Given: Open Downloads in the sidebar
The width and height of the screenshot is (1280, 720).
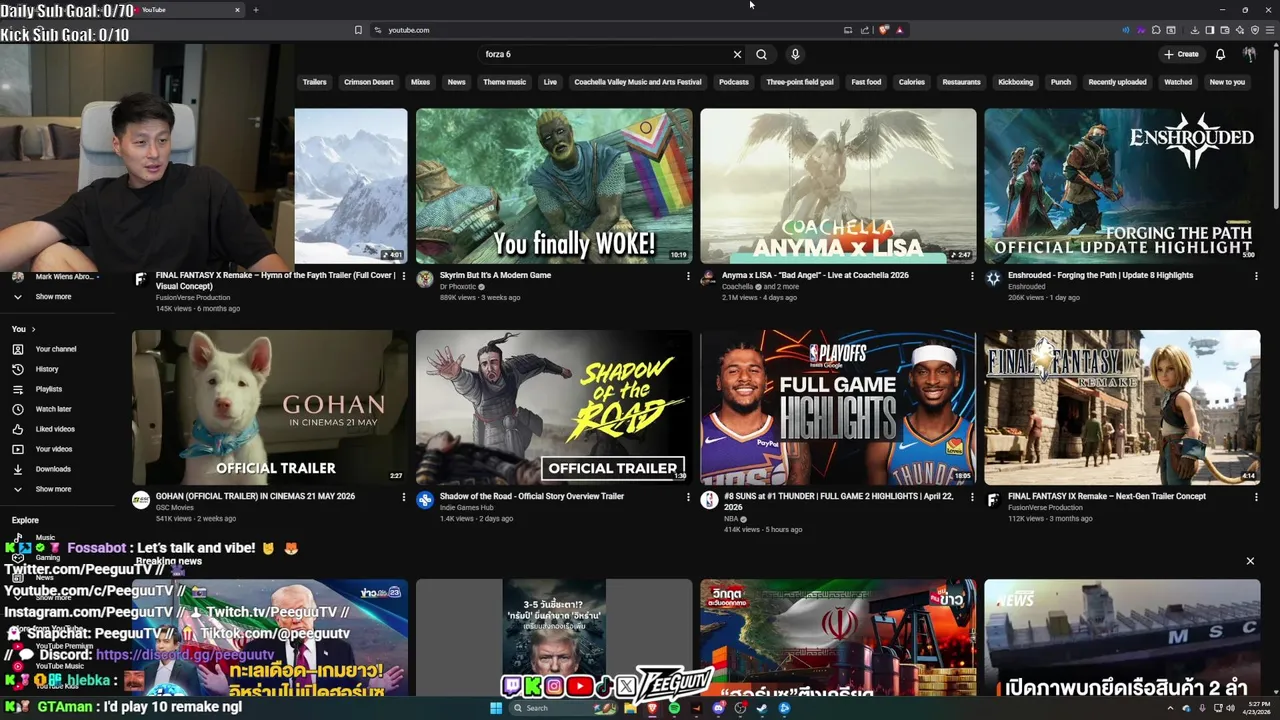Looking at the screenshot, I should coord(53,469).
